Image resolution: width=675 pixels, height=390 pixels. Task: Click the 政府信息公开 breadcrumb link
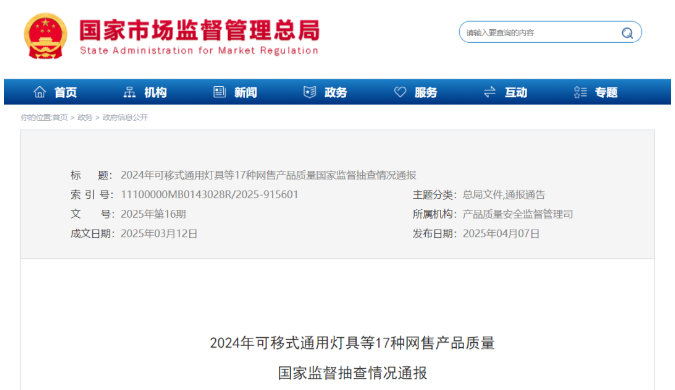(x=125, y=118)
